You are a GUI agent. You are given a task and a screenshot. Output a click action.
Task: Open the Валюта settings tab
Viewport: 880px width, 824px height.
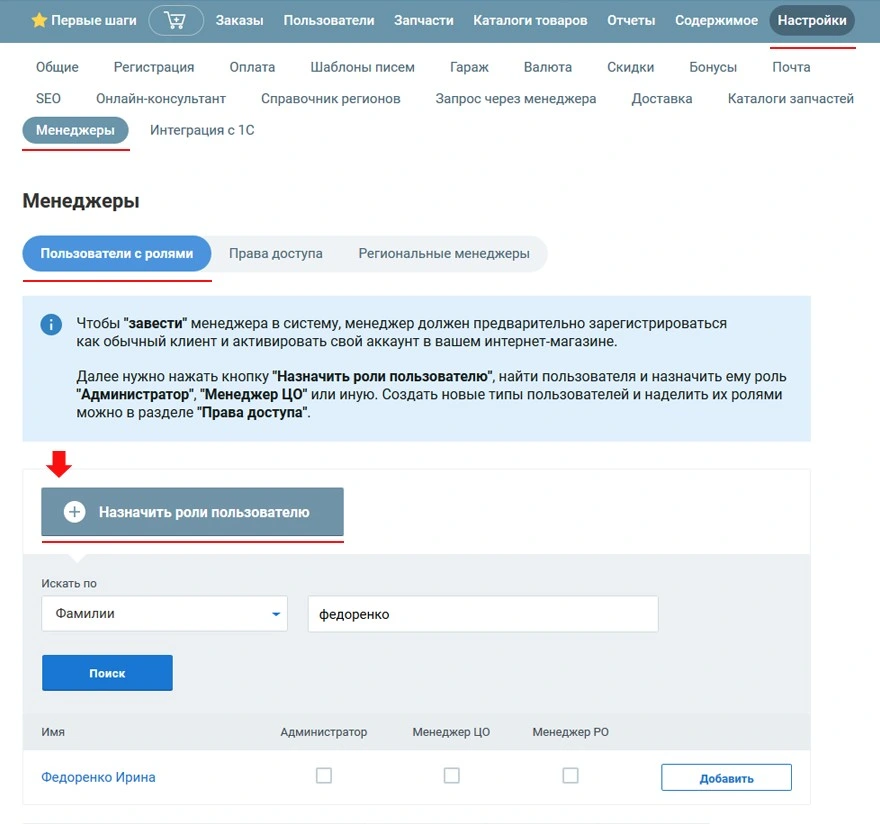point(548,67)
